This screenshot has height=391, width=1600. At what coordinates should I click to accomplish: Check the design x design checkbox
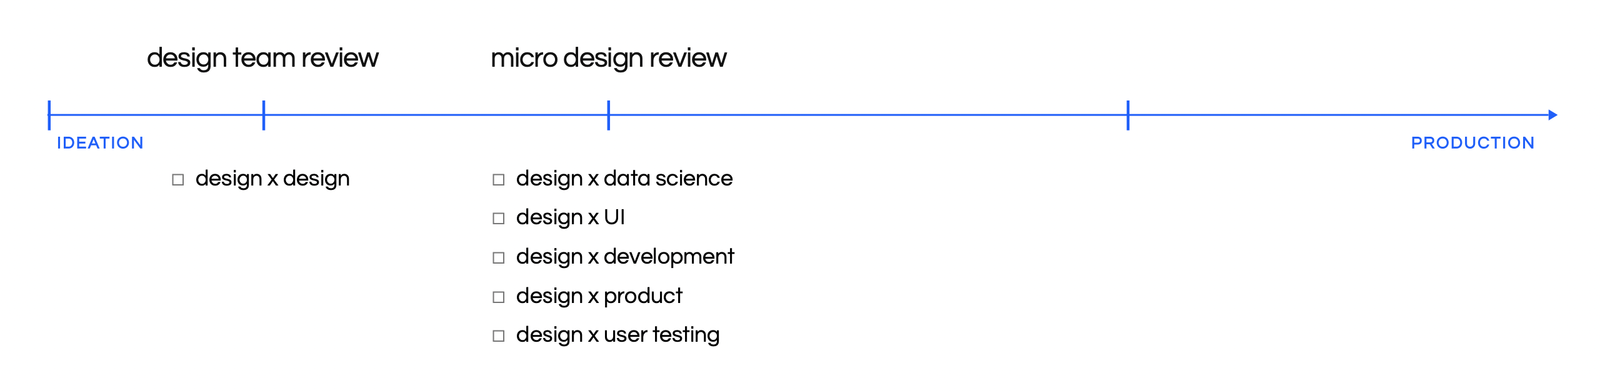pos(178,180)
